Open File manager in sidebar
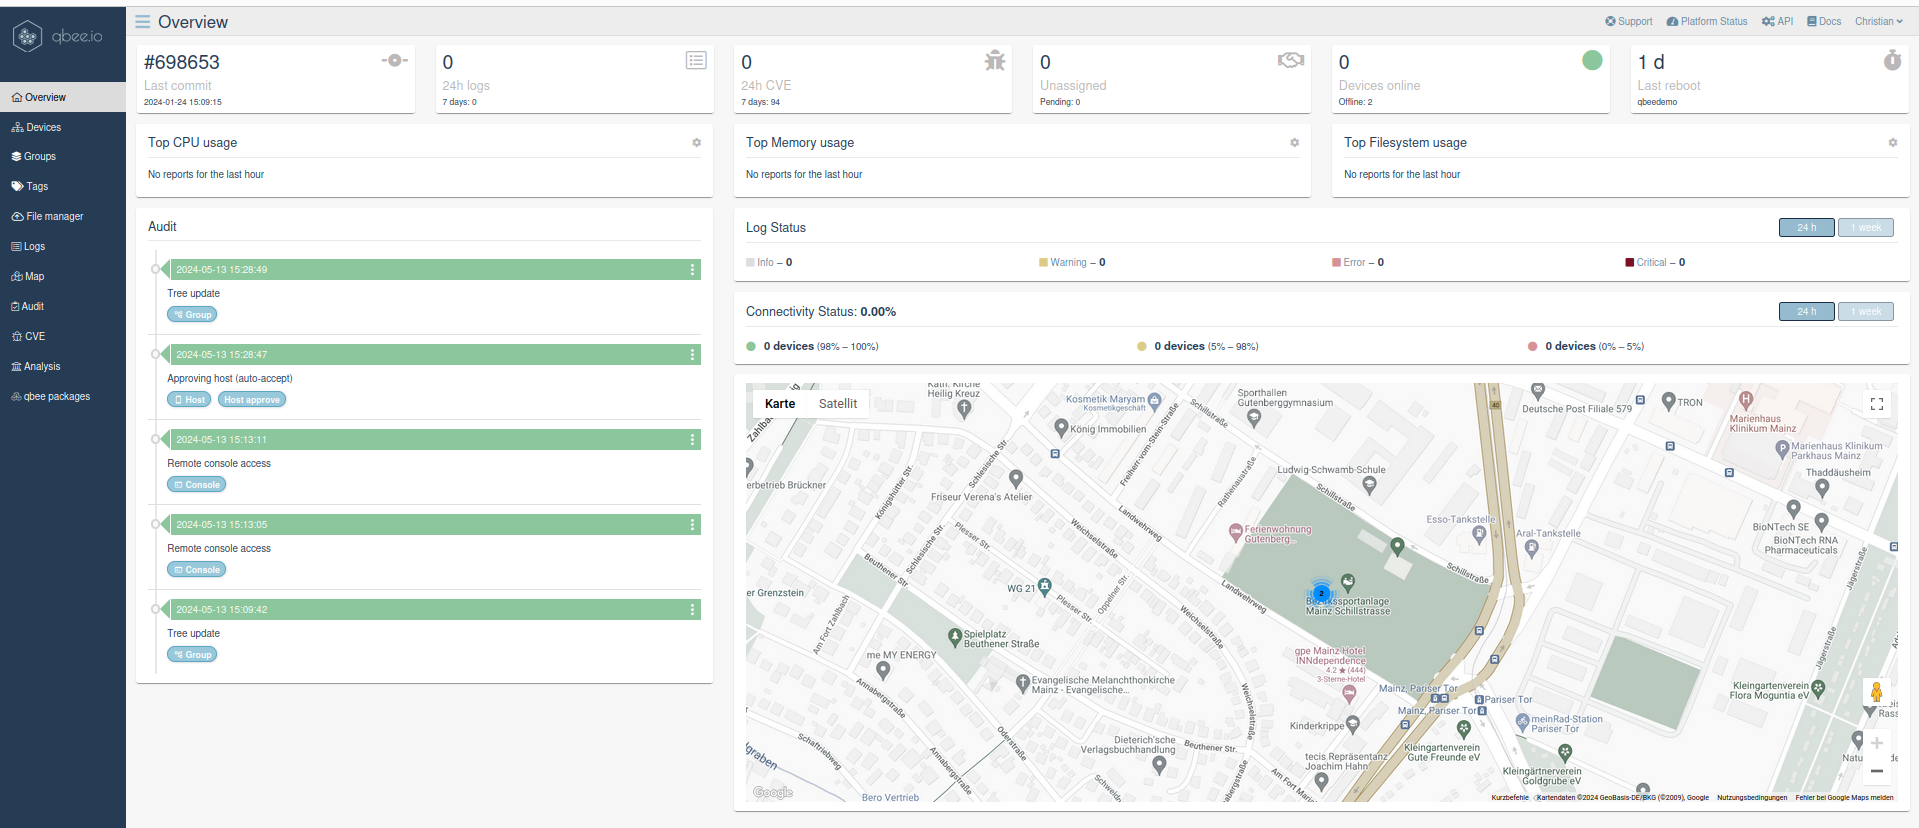1919x828 pixels. (63, 216)
